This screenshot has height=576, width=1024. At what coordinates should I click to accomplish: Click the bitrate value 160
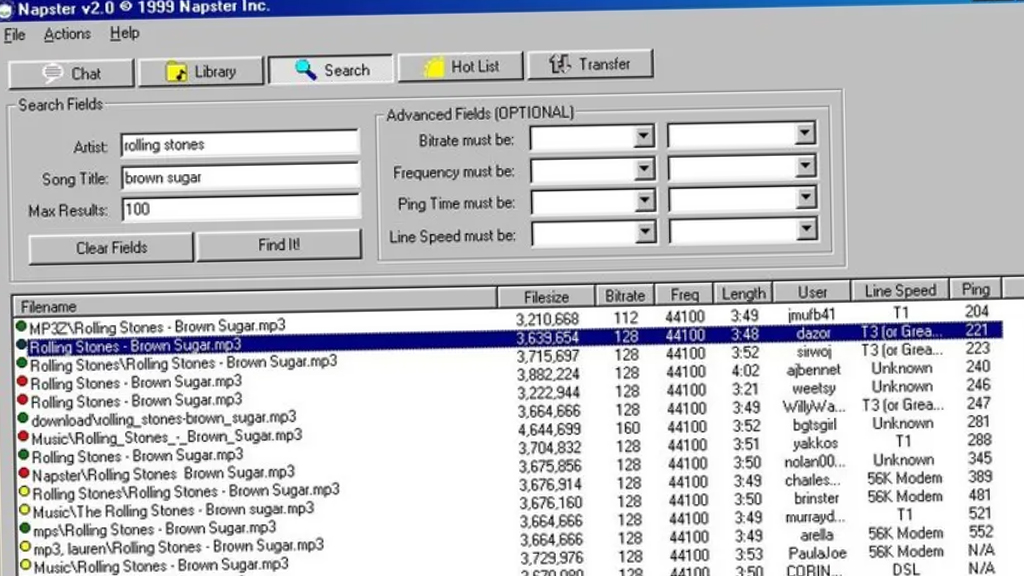tap(628, 428)
